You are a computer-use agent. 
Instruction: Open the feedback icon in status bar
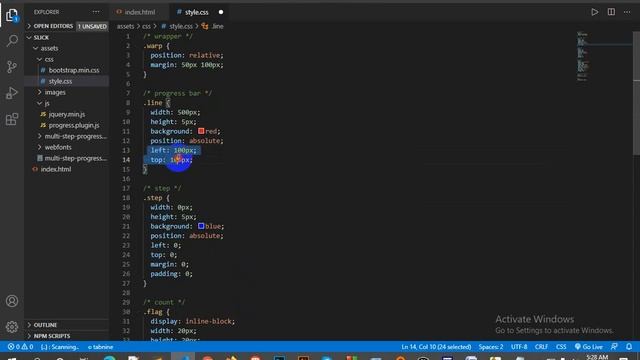614,347
